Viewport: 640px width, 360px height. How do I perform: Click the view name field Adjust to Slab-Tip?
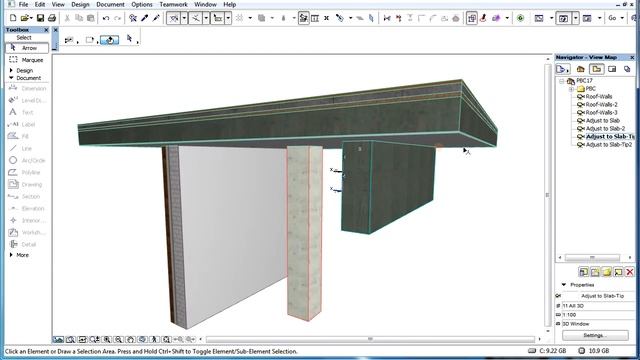click(598, 296)
